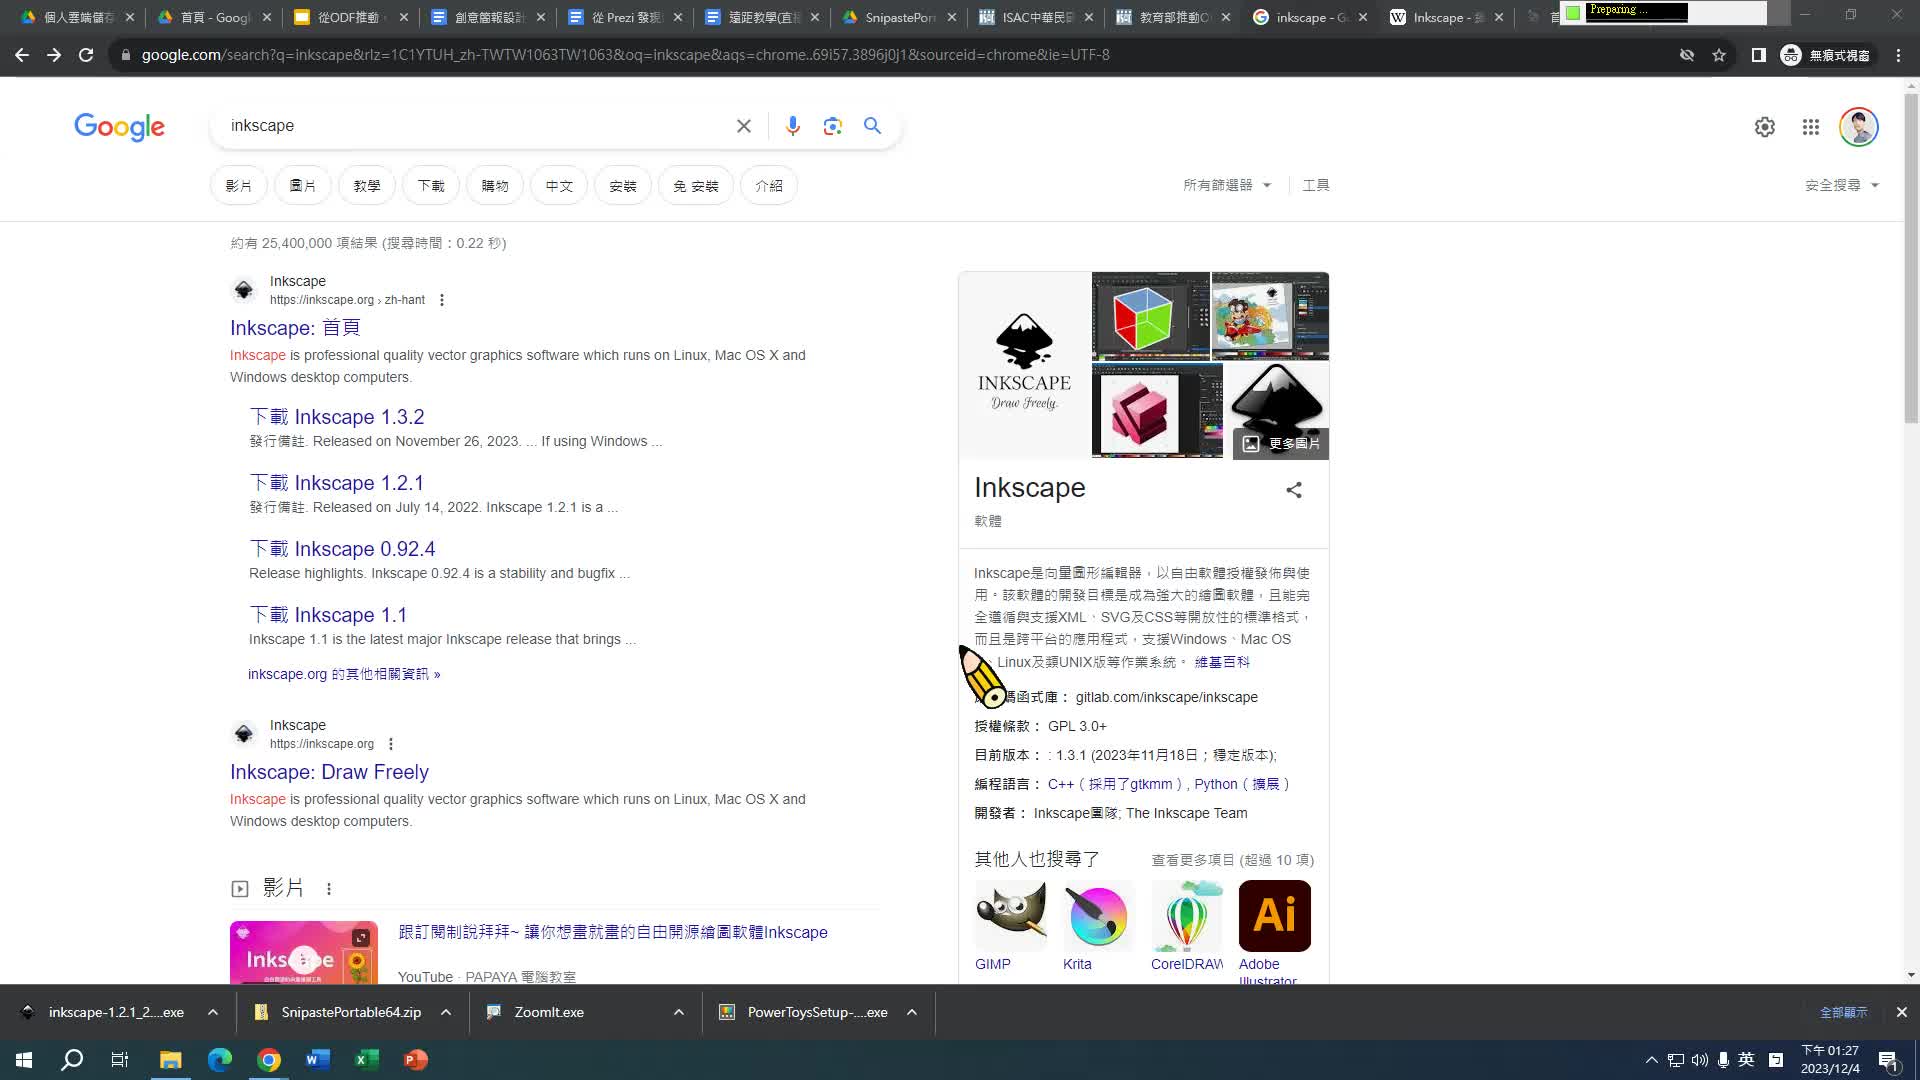This screenshot has height=1080, width=1920.
Task: Open 下載 Inkscape 1.2.1 link
Action: point(337,483)
